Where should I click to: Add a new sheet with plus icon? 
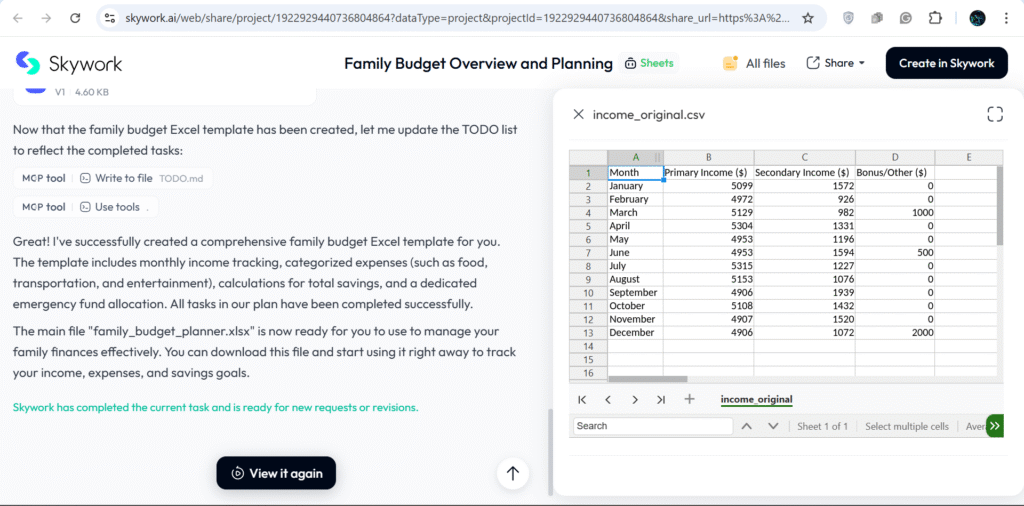click(x=689, y=400)
